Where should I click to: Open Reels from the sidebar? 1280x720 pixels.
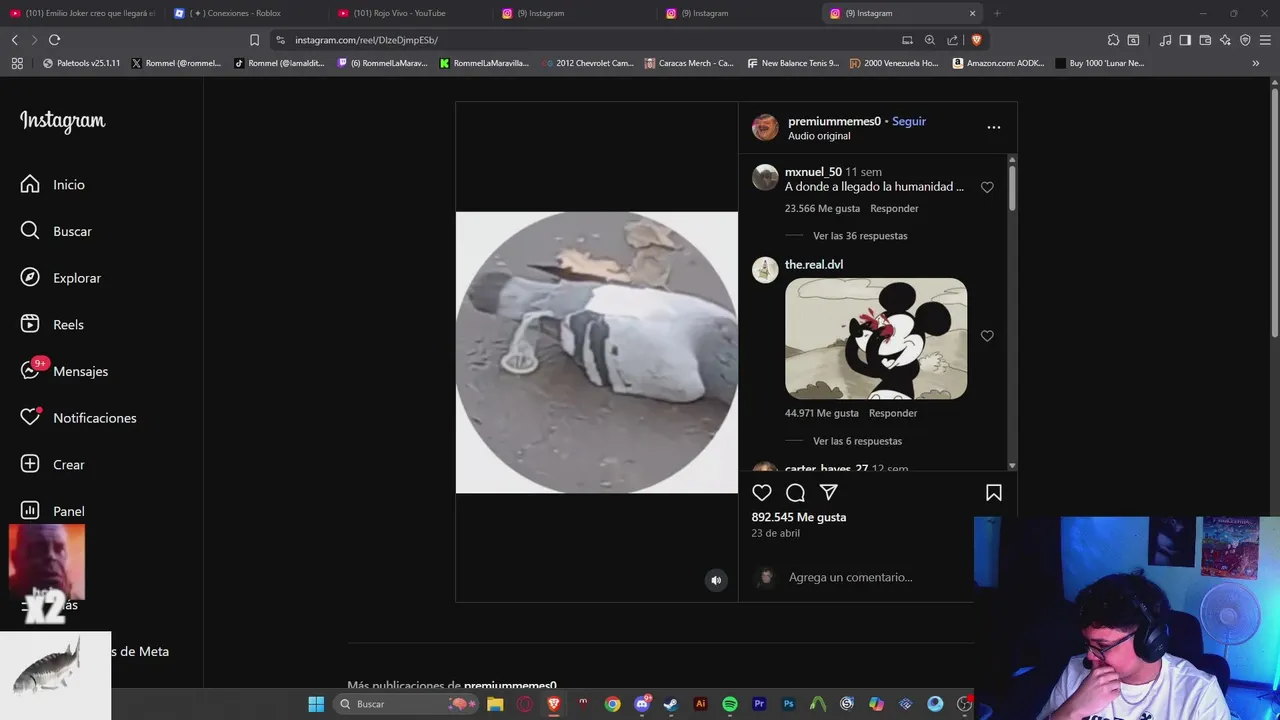pos(52,325)
